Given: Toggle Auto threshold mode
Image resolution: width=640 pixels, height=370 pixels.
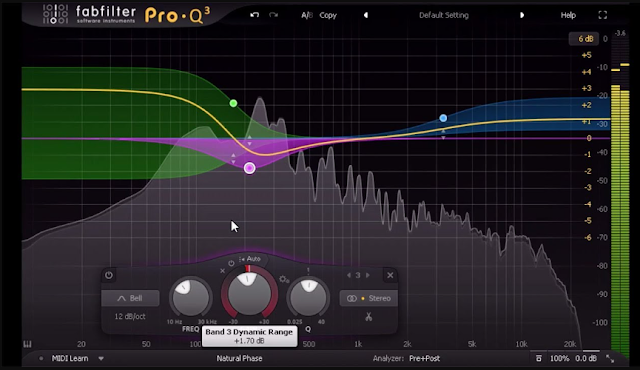Looking at the screenshot, I should (x=249, y=259).
